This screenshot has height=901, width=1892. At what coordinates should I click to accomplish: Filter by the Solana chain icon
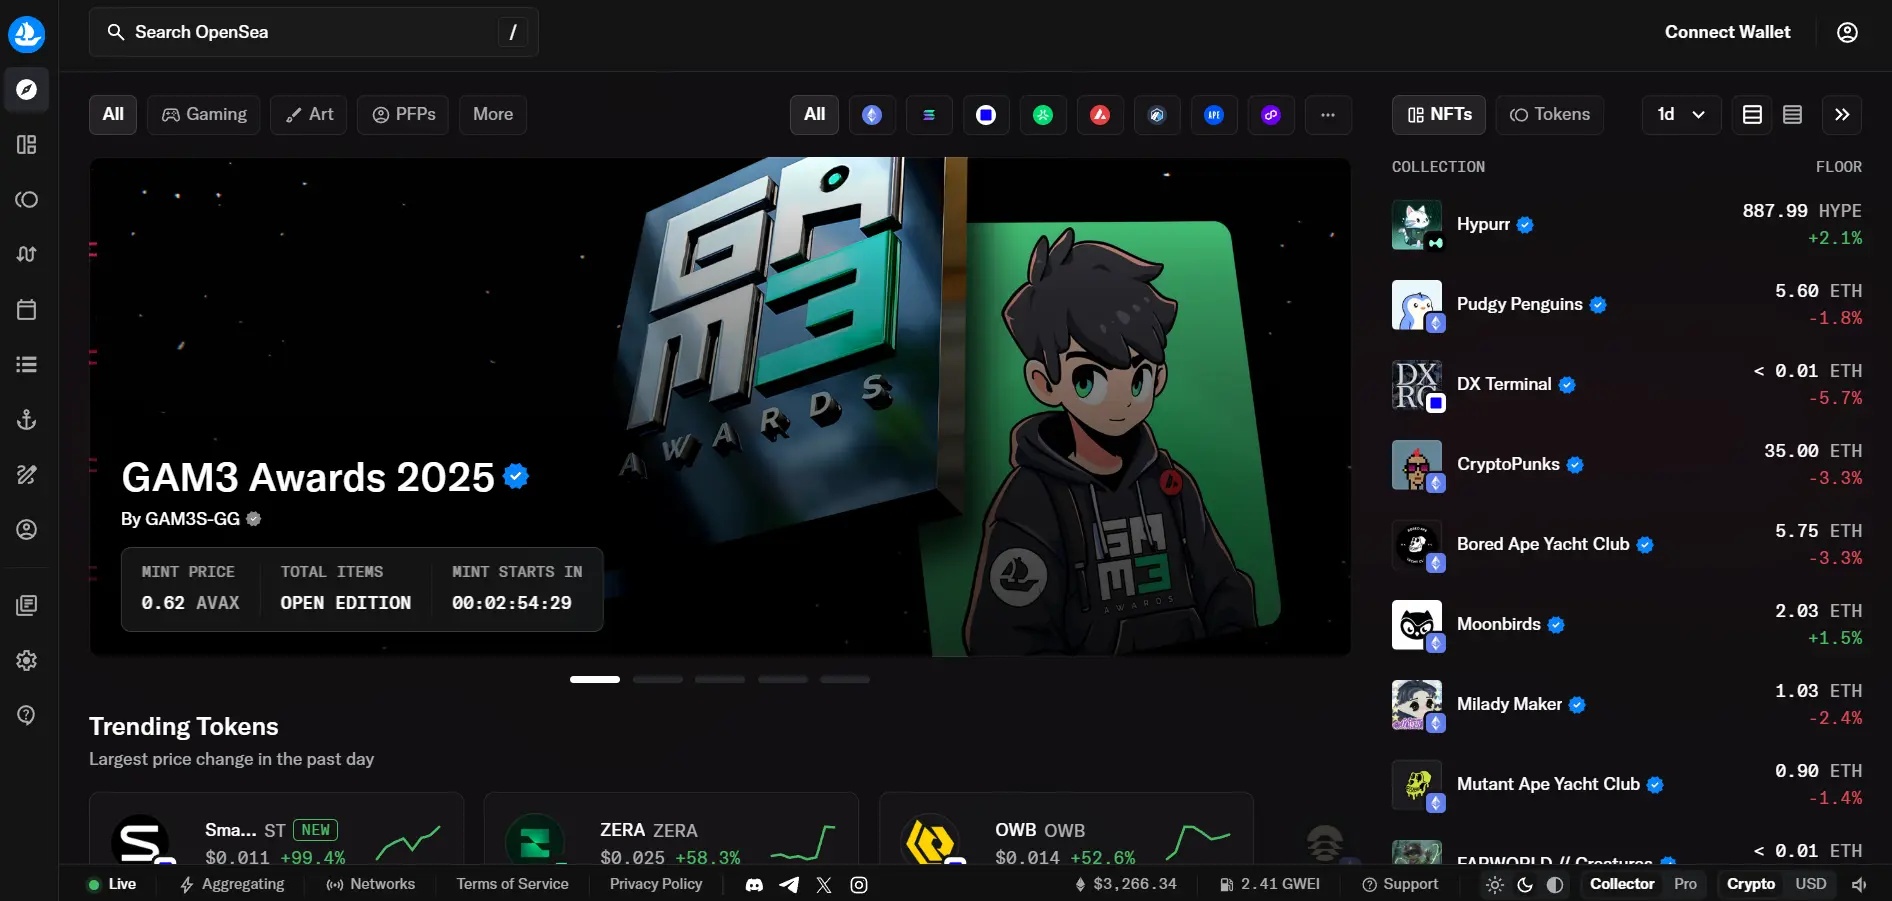(929, 115)
